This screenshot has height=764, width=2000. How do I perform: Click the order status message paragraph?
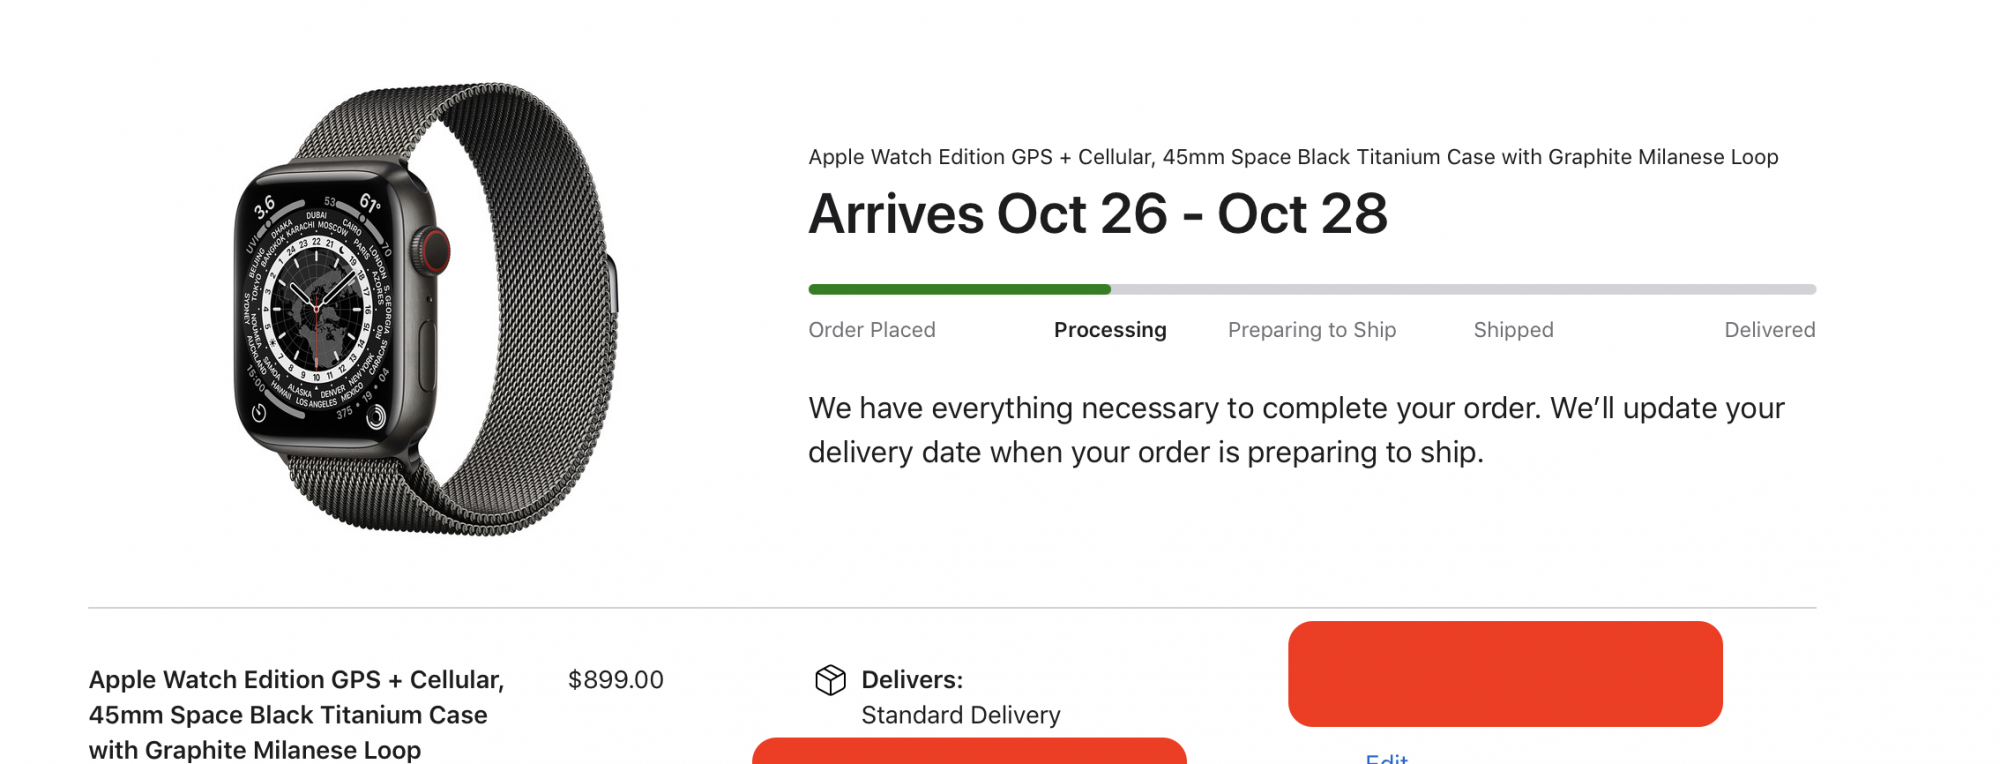1296,430
